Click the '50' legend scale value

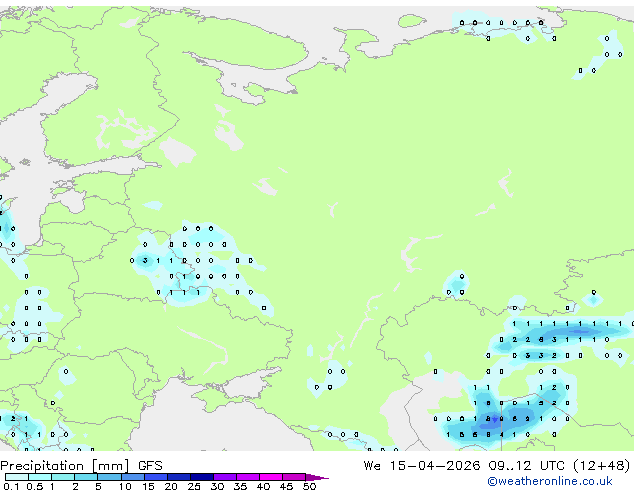pyautogui.click(x=310, y=486)
